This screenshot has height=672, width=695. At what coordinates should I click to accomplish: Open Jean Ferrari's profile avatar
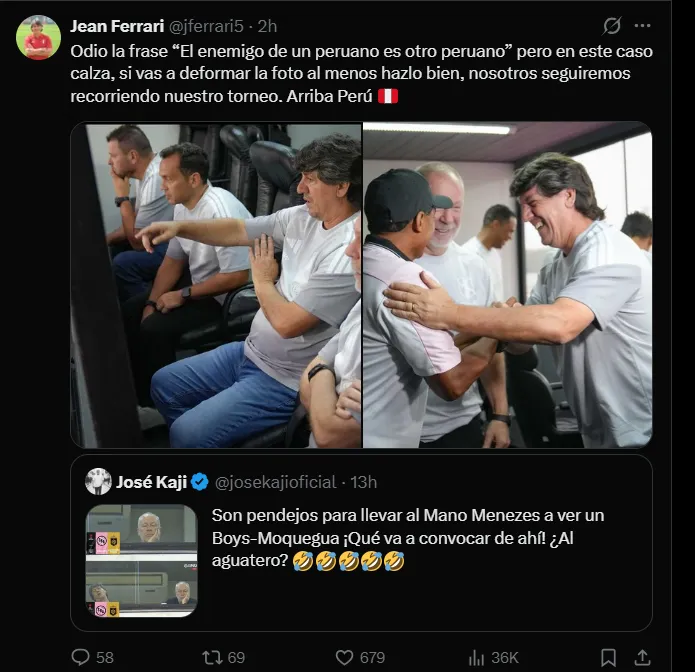pyautogui.click(x=38, y=37)
